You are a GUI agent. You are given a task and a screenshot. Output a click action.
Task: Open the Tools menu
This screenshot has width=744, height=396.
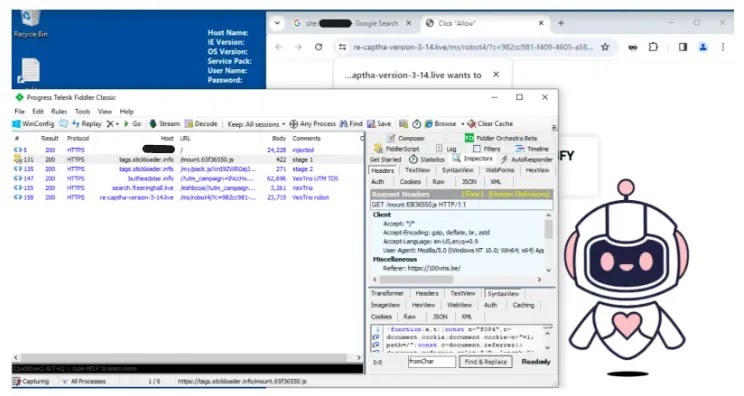[x=83, y=111]
